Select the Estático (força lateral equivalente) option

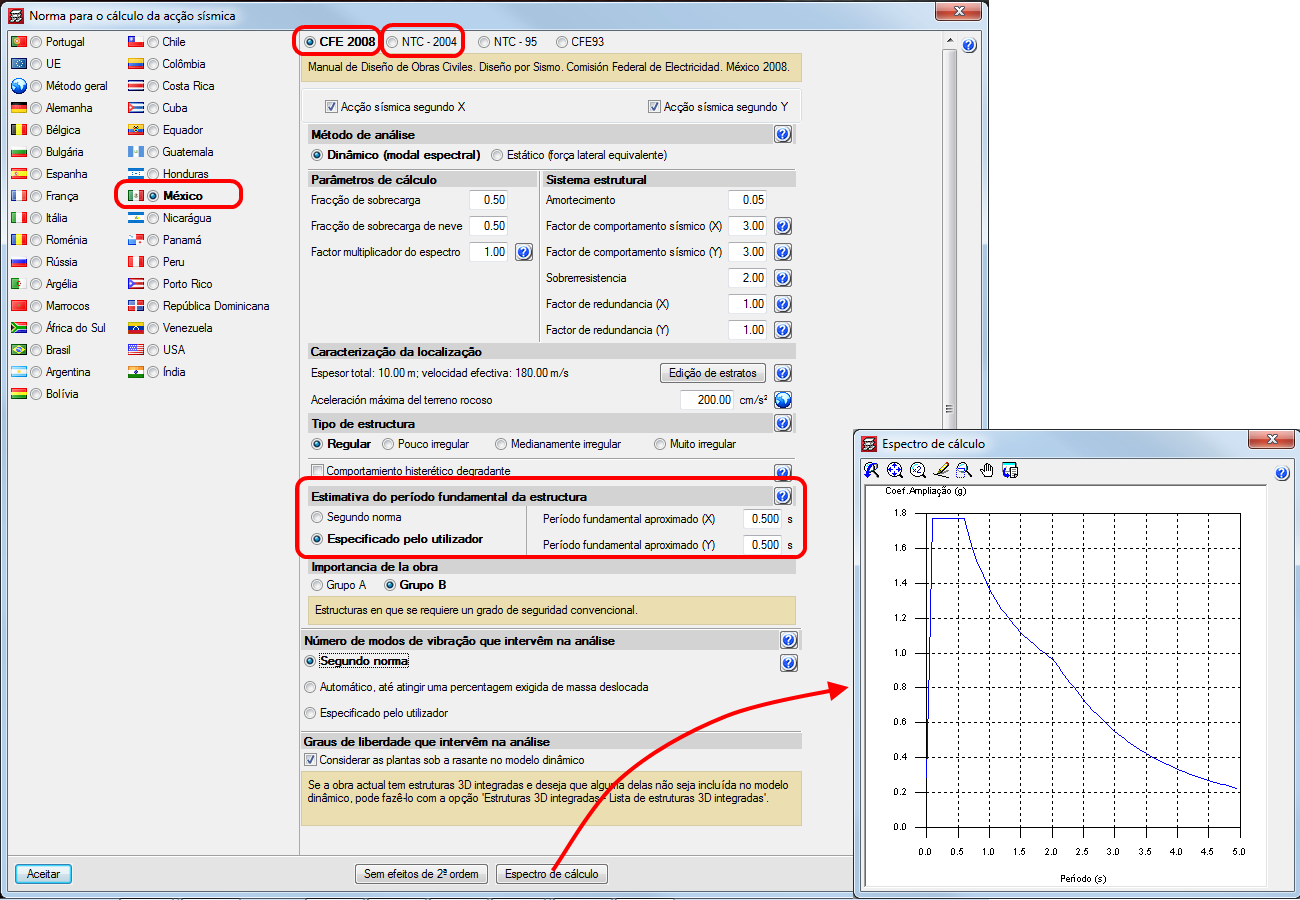(498, 155)
